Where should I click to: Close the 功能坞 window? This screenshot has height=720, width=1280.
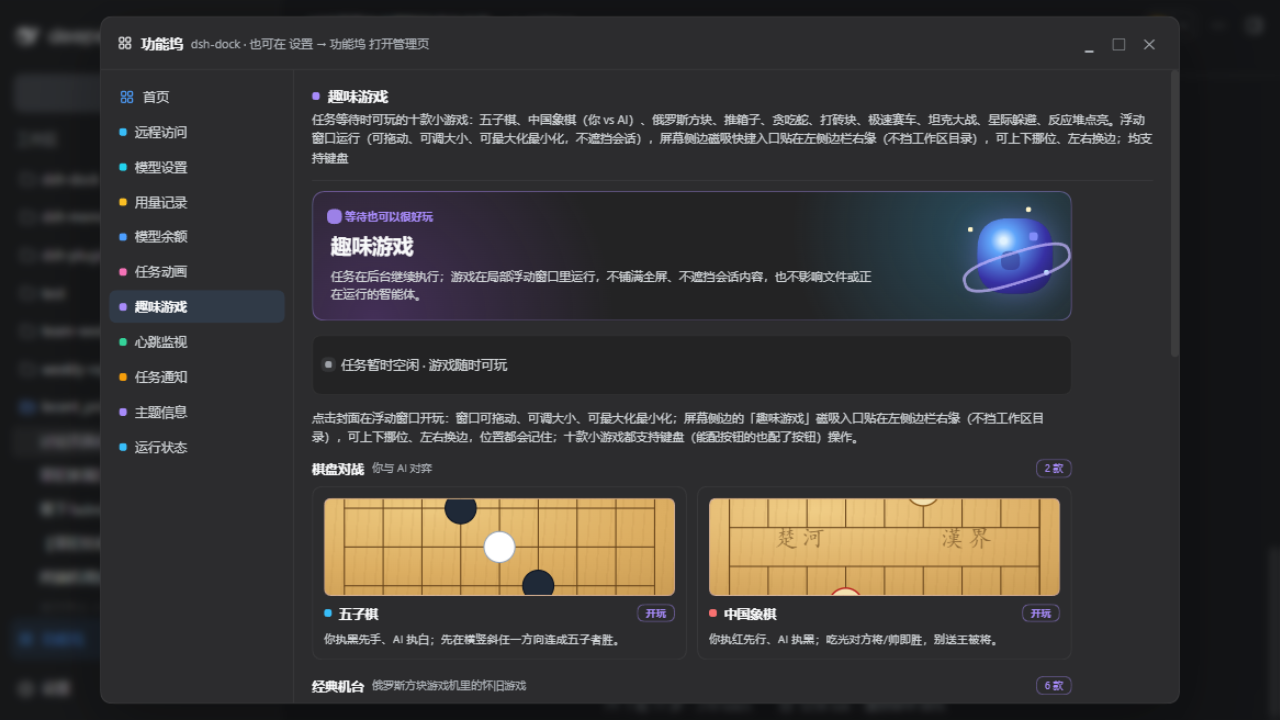[1149, 44]
